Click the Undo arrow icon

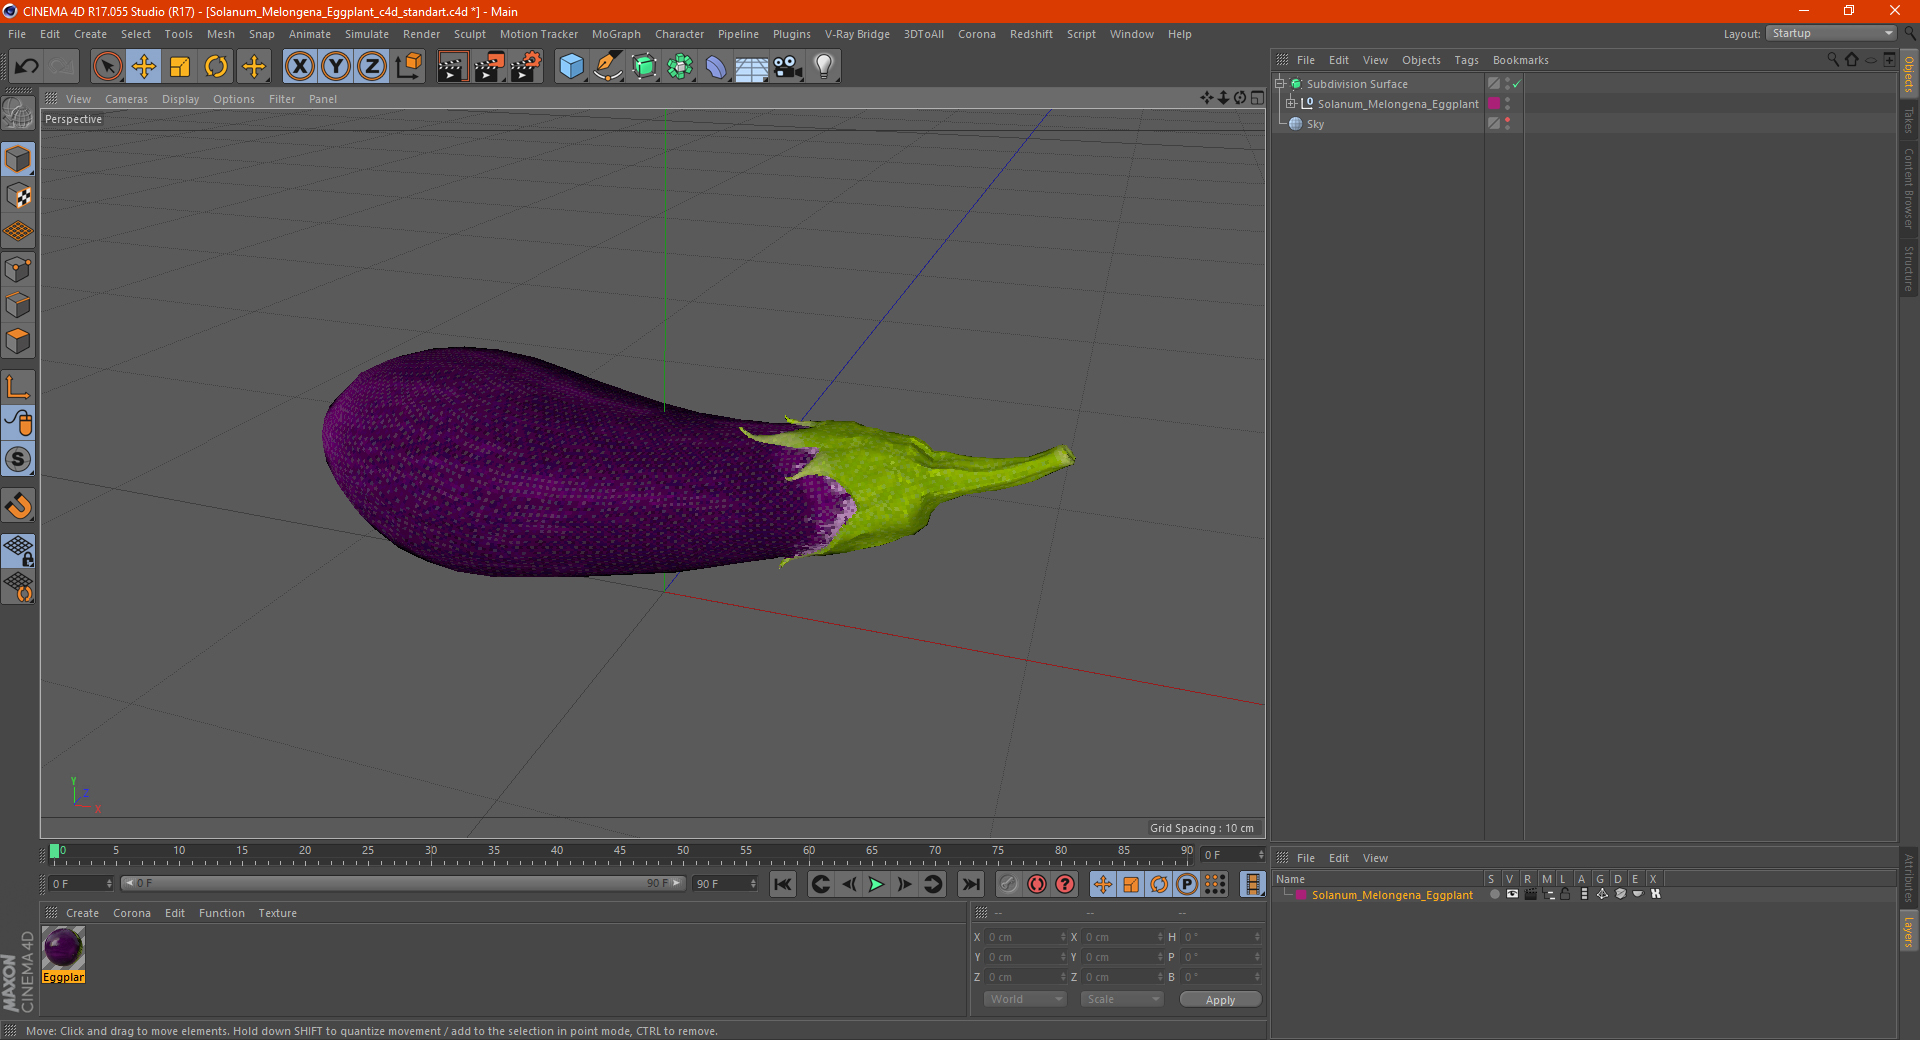27,67
